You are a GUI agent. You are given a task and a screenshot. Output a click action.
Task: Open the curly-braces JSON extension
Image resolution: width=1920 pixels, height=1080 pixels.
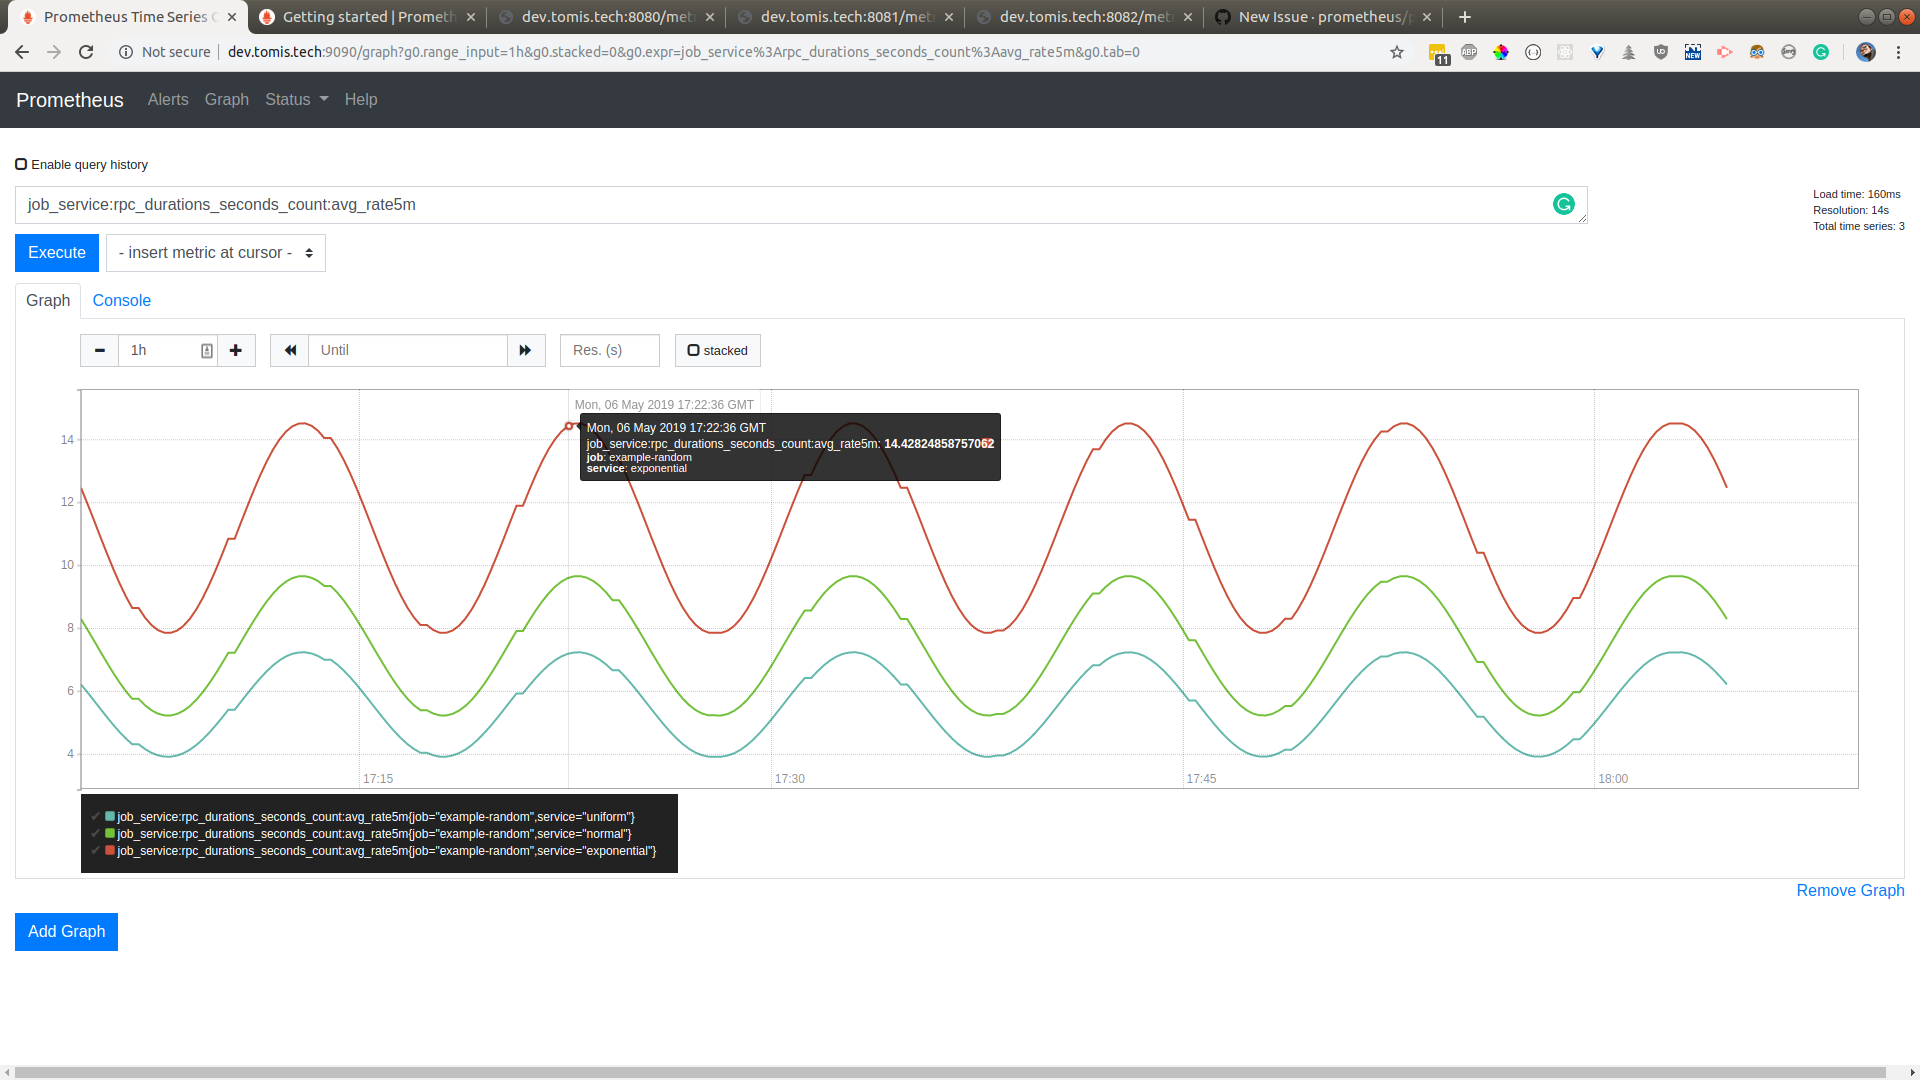[1533, 52]
